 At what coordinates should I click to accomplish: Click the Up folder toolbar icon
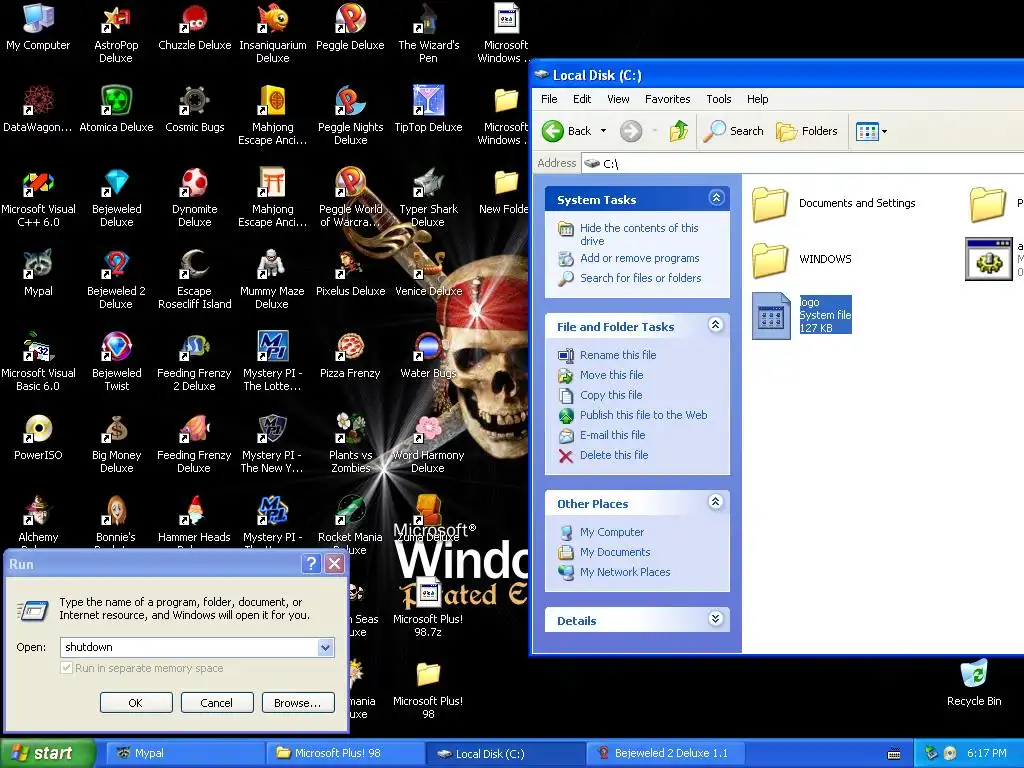pos(679,131)
